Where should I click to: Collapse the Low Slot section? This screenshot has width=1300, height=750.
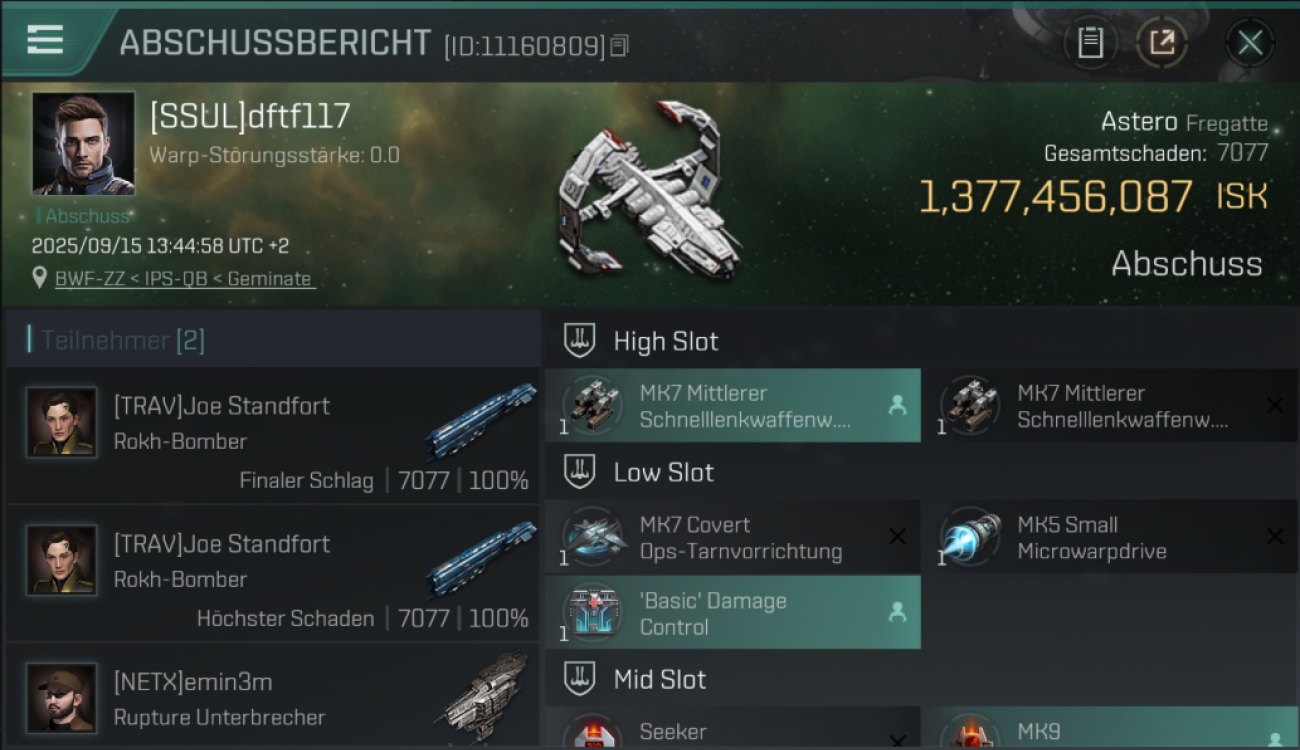(579, 472)
